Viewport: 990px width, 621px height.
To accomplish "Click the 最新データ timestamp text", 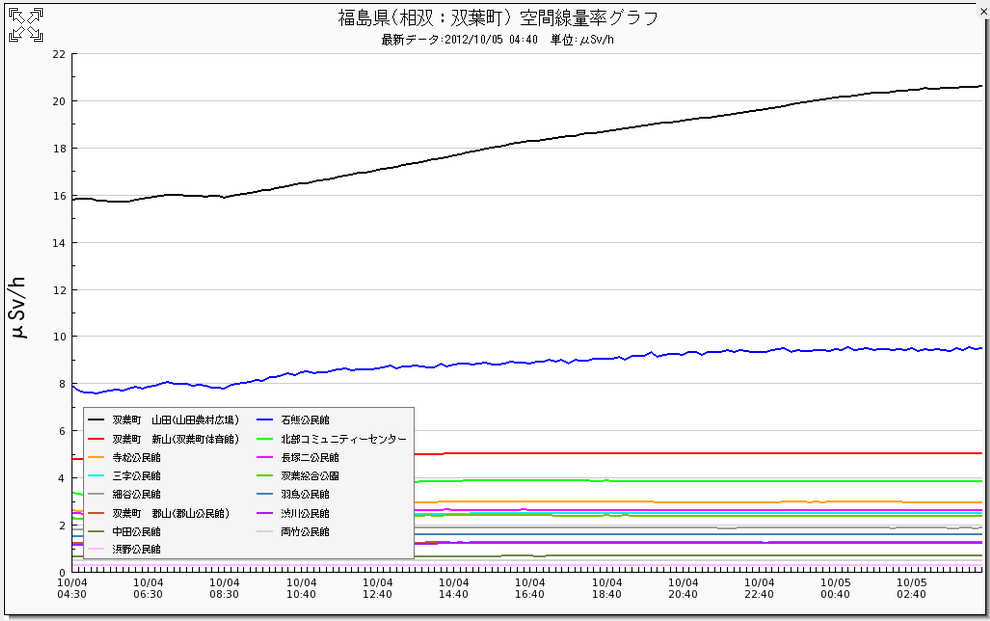I will click(459, 40).
